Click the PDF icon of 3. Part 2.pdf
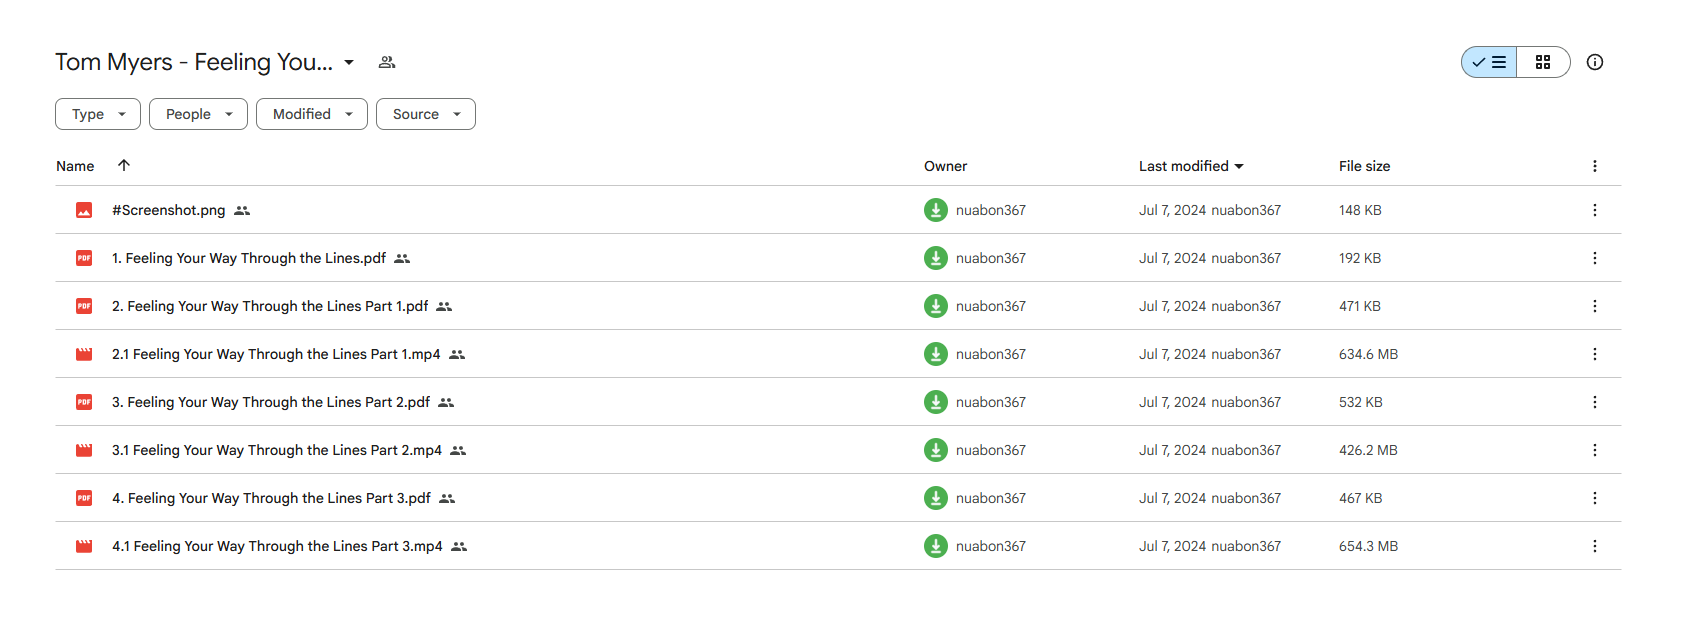The height and width of the screenshot is (626, 1684). tap(84, 402)
